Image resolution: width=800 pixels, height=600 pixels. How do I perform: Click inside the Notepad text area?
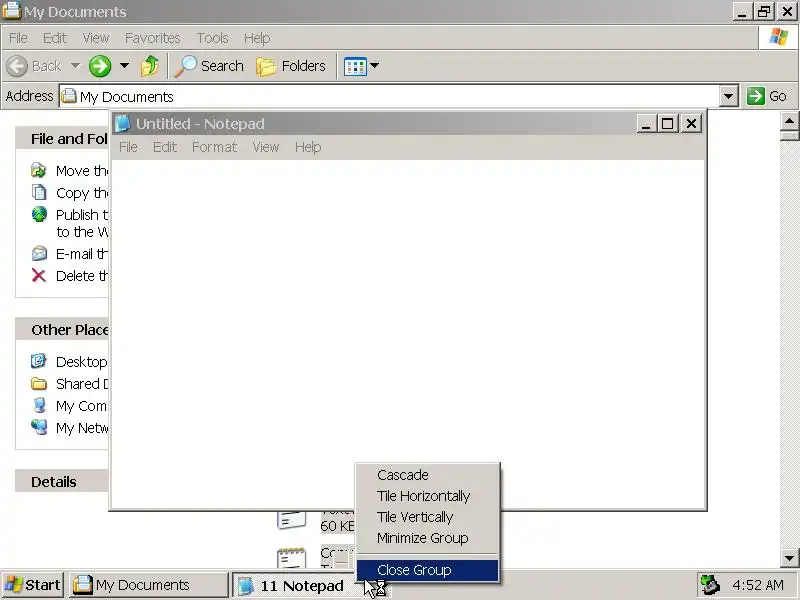click(x=408, y=311)
